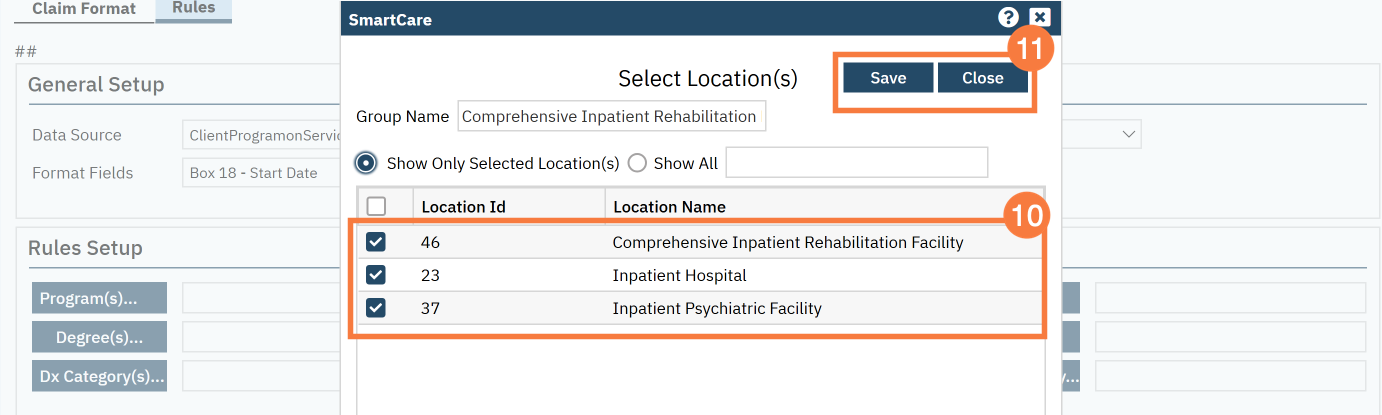Open the Rules tab
The image size is (1382, 415).
194,8
